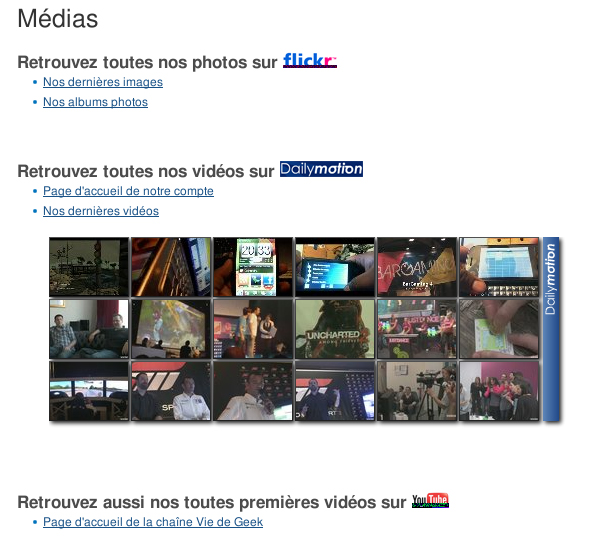
Task: Click heading 'Retrouvez toutes nos vidéos sur'
Action: click(x=146, y=171)
